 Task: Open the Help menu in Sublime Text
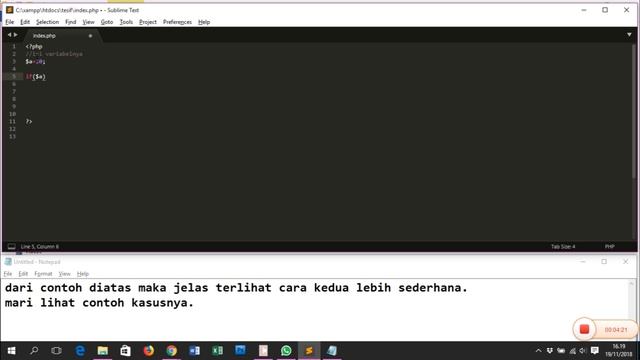tap(204, 22)
